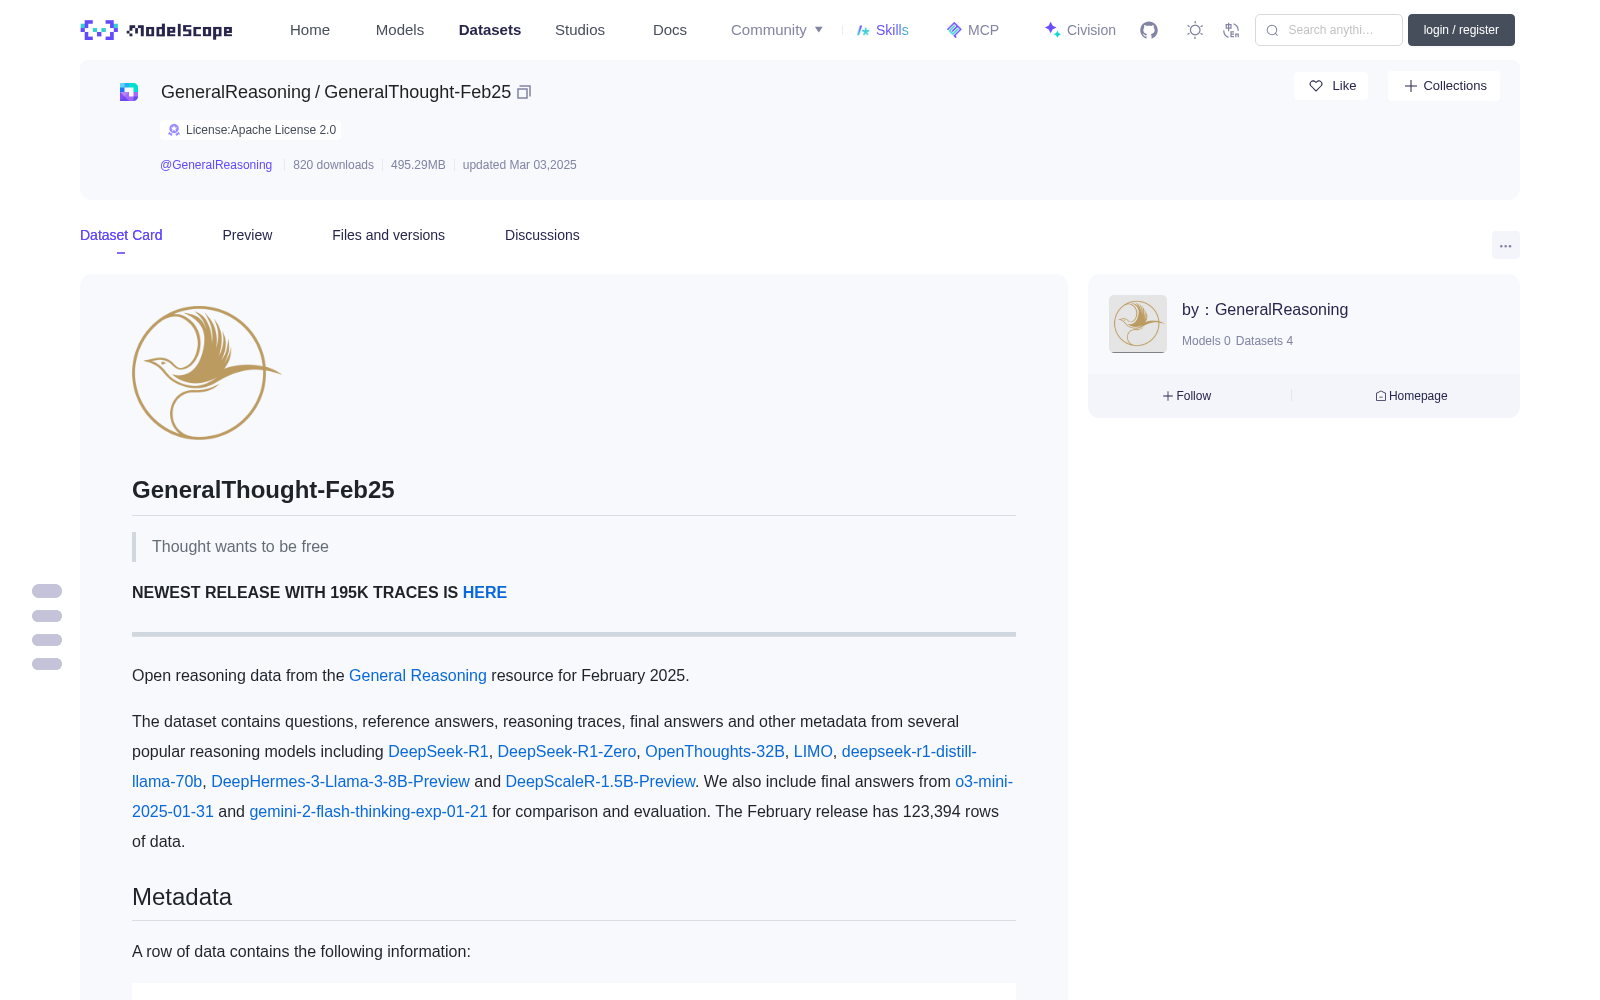The height and width of the screenshot is (1000, 1600).
Task: Expand the Community dropdown menu
Action: pyautogui.click(x=777, y=30)
